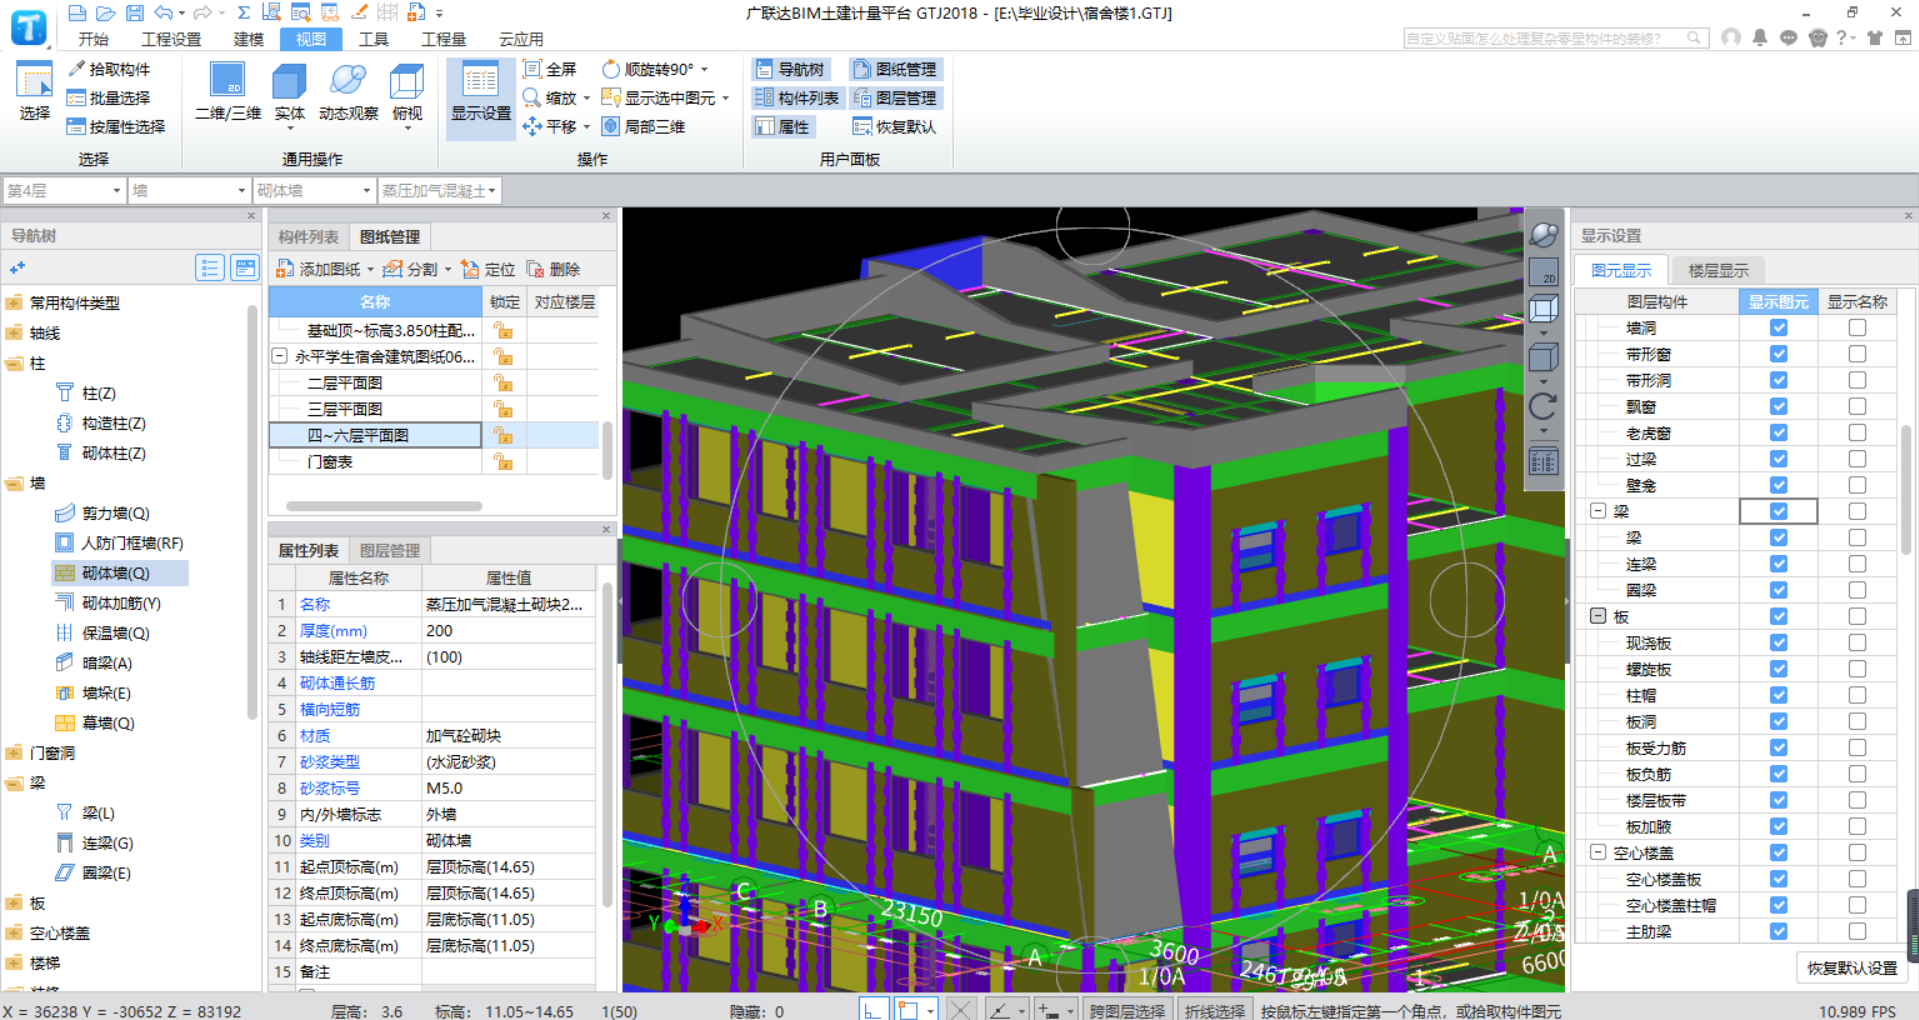Click the 恢复默认设置 button
This screenshot has width=1919, height=1020.
click(x=1851, y=968)
